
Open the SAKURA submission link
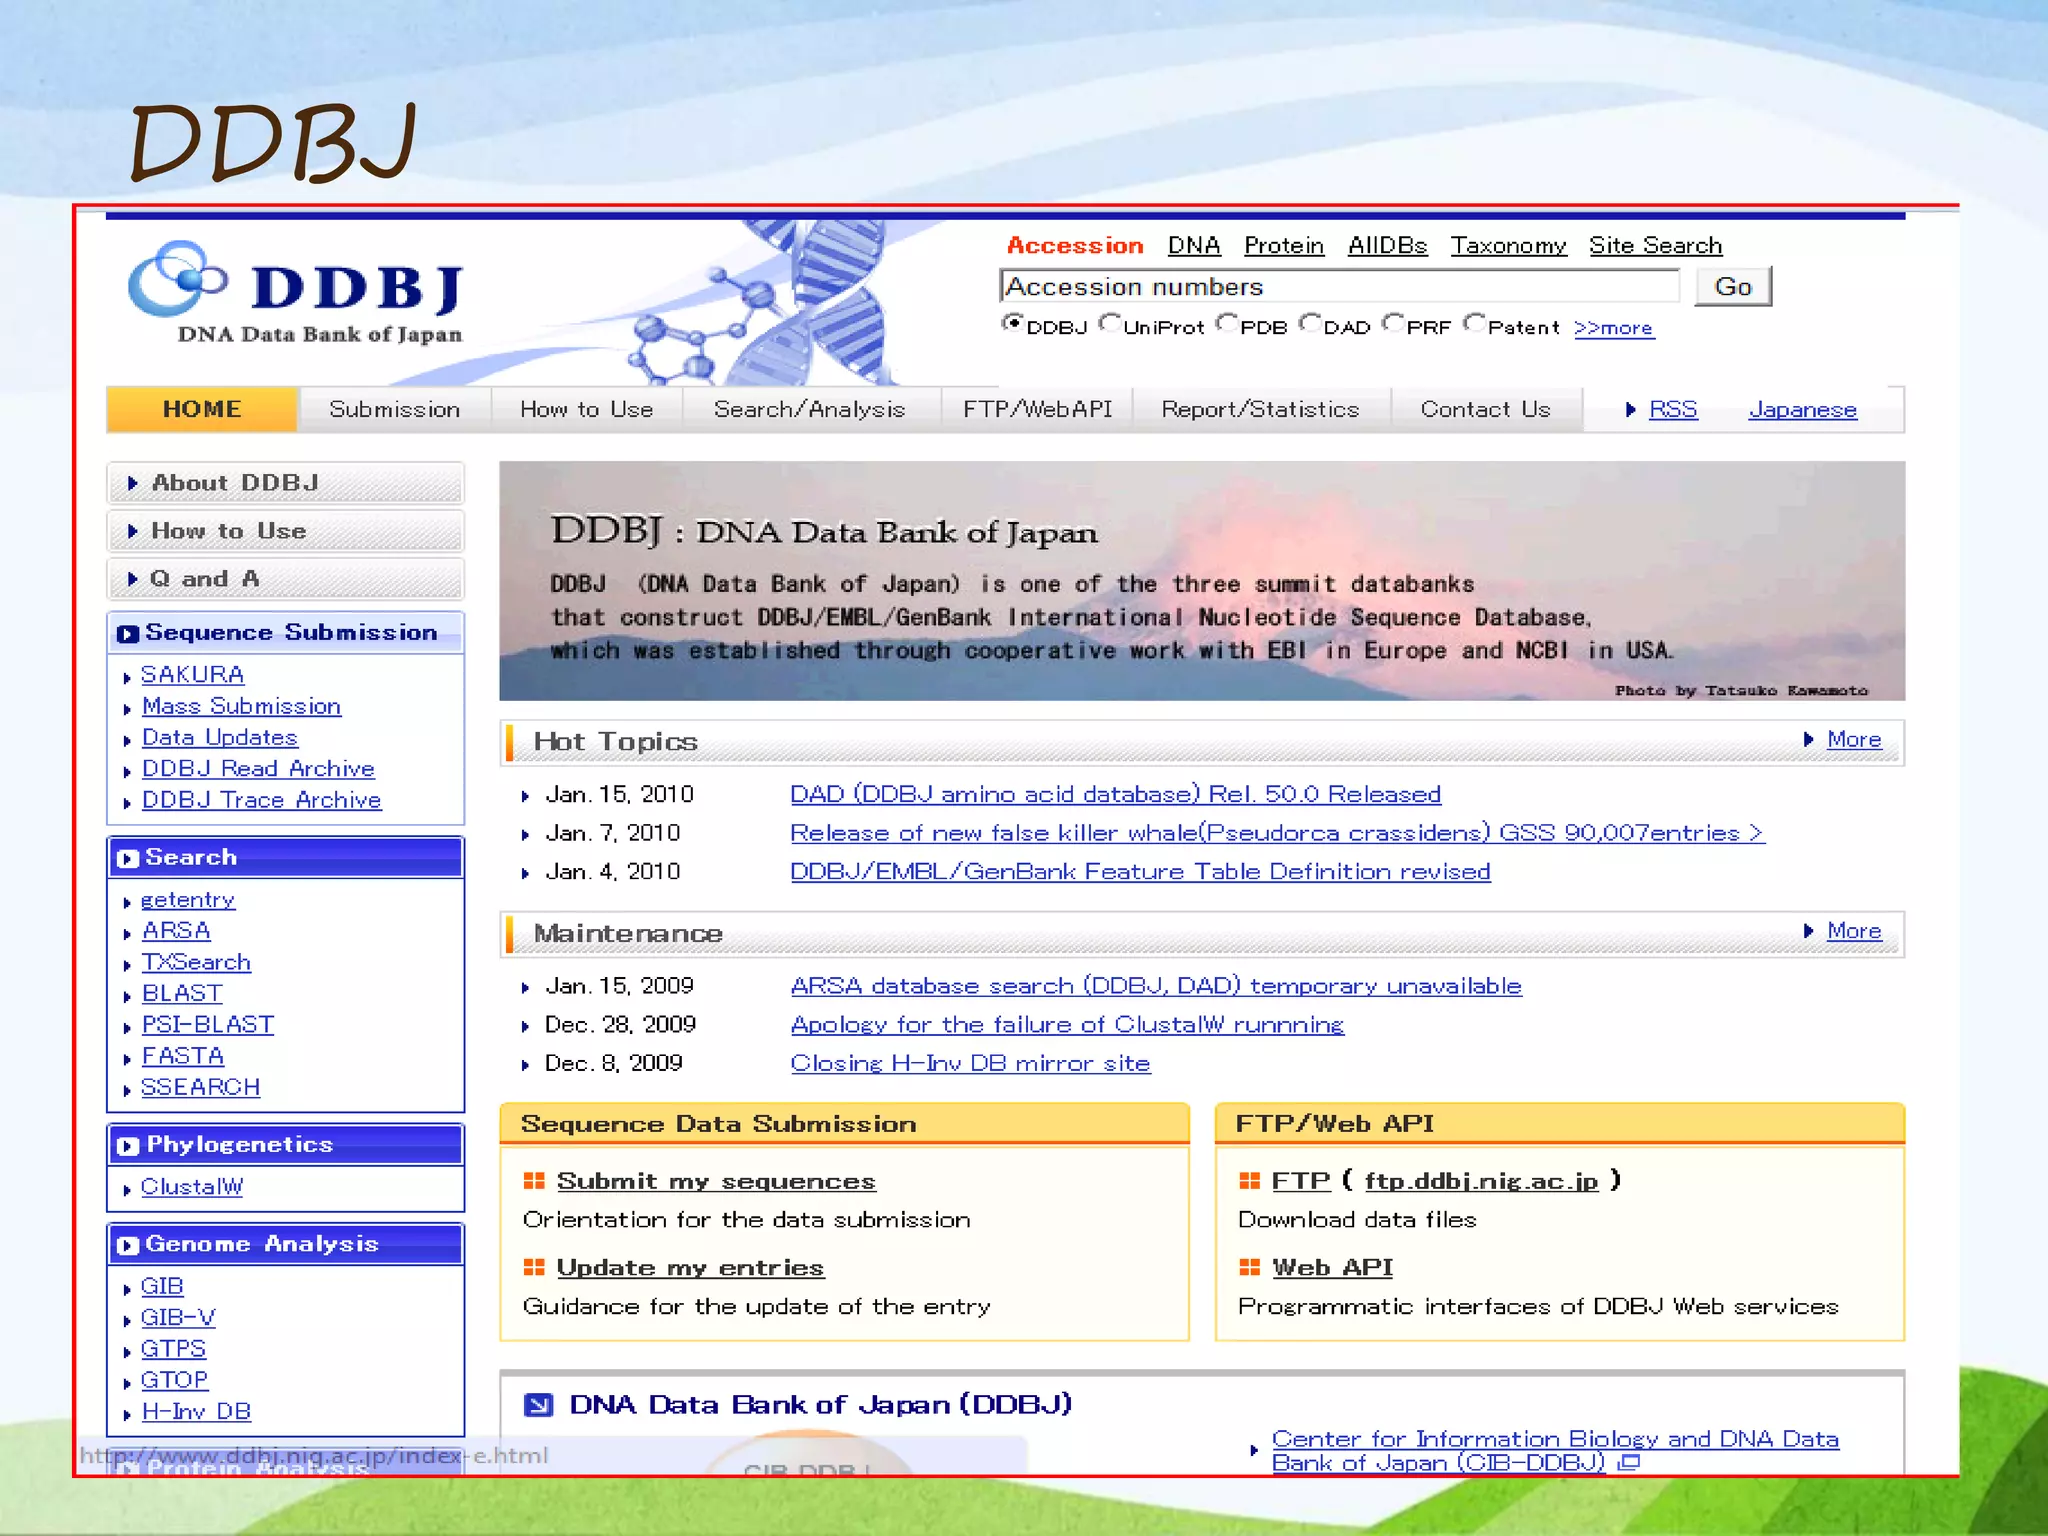point(193,675)
